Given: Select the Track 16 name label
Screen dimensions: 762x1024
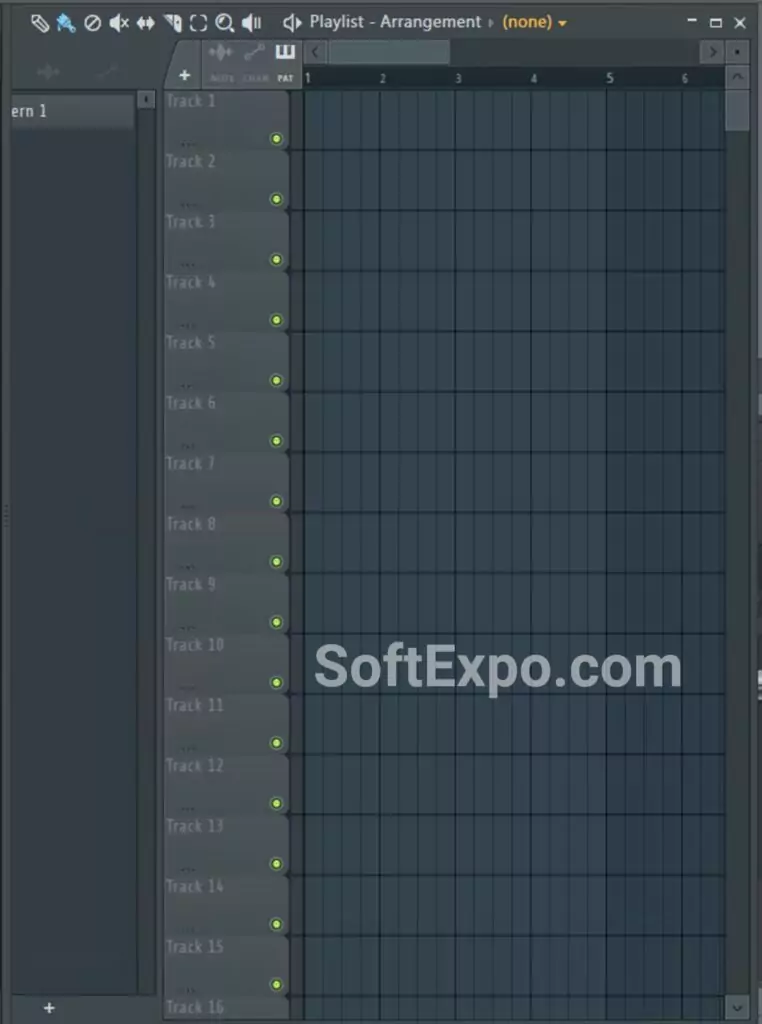Looking at the screenshot, I should [x=195, y=1008].
